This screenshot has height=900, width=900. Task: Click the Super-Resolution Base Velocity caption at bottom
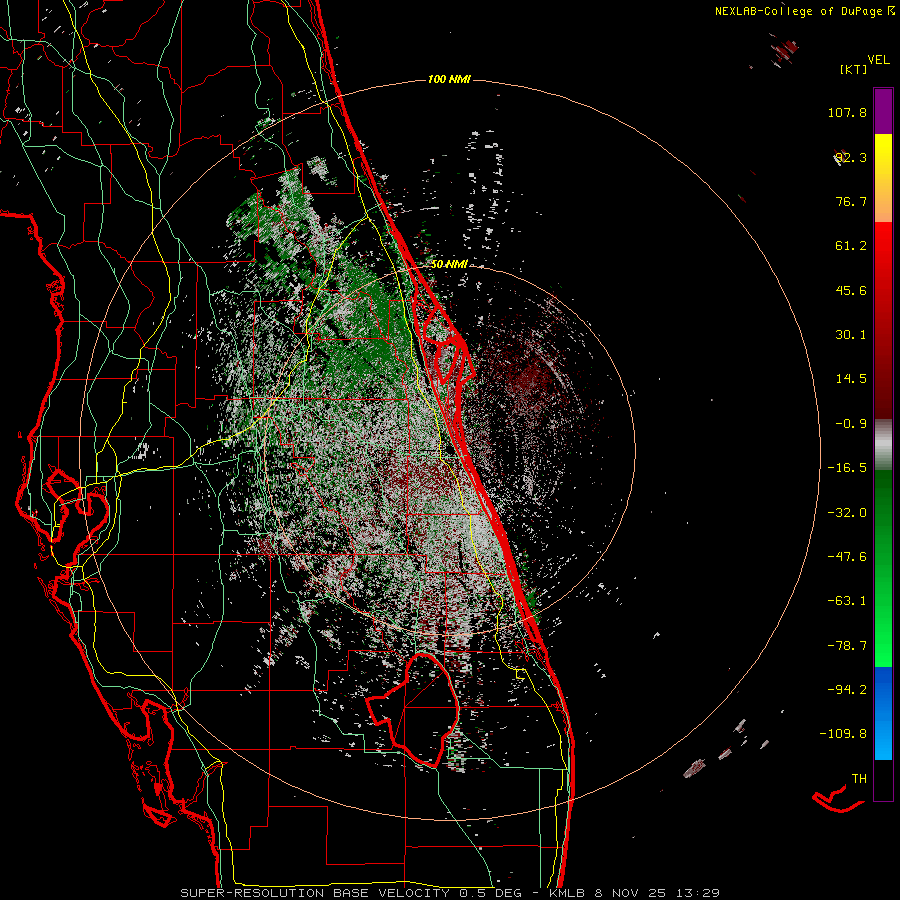[449, 893]
